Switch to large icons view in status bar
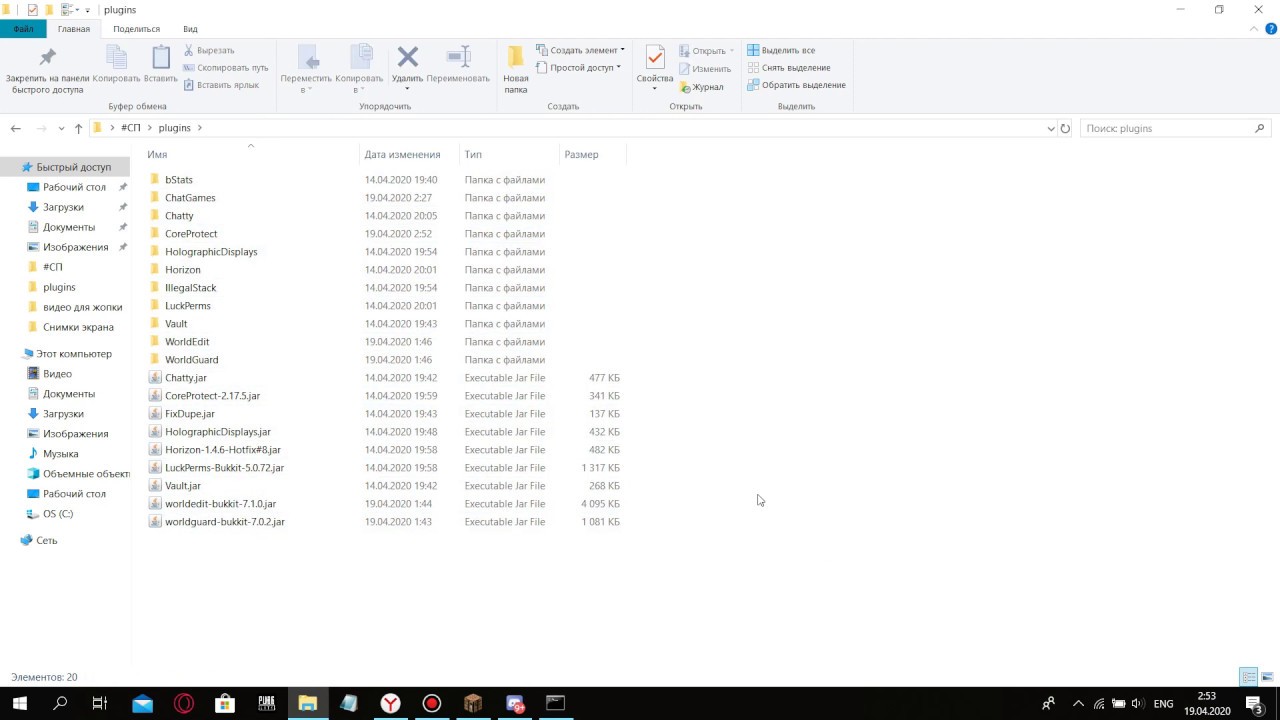 coord(1267,677)
